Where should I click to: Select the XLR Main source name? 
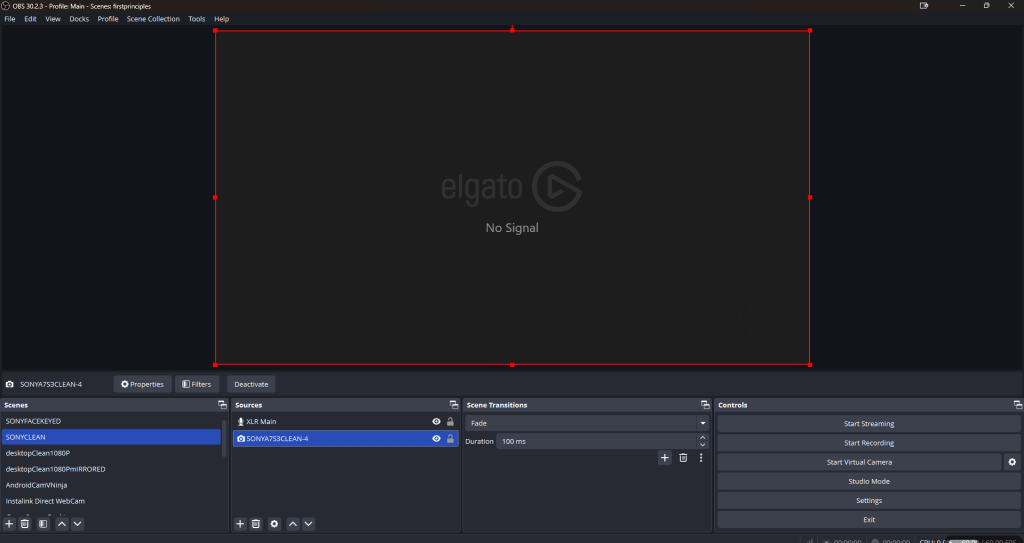[x=261, y=421]
